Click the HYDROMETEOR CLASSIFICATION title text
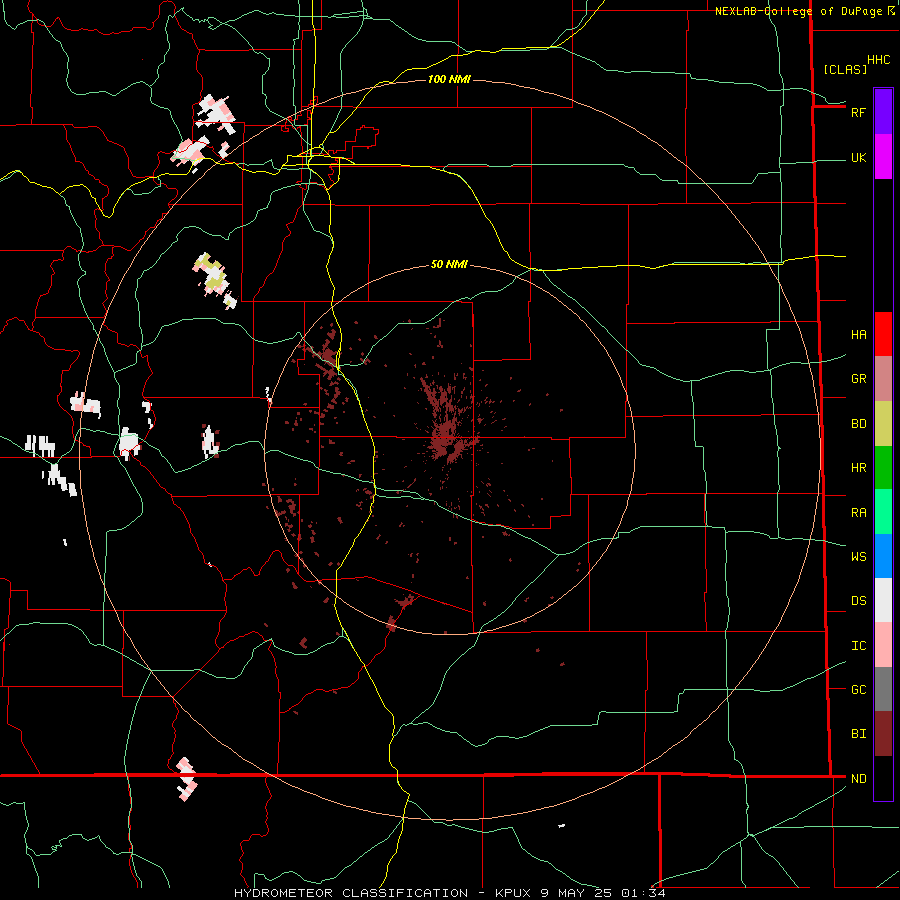900x900 pixels. (351, 893)
